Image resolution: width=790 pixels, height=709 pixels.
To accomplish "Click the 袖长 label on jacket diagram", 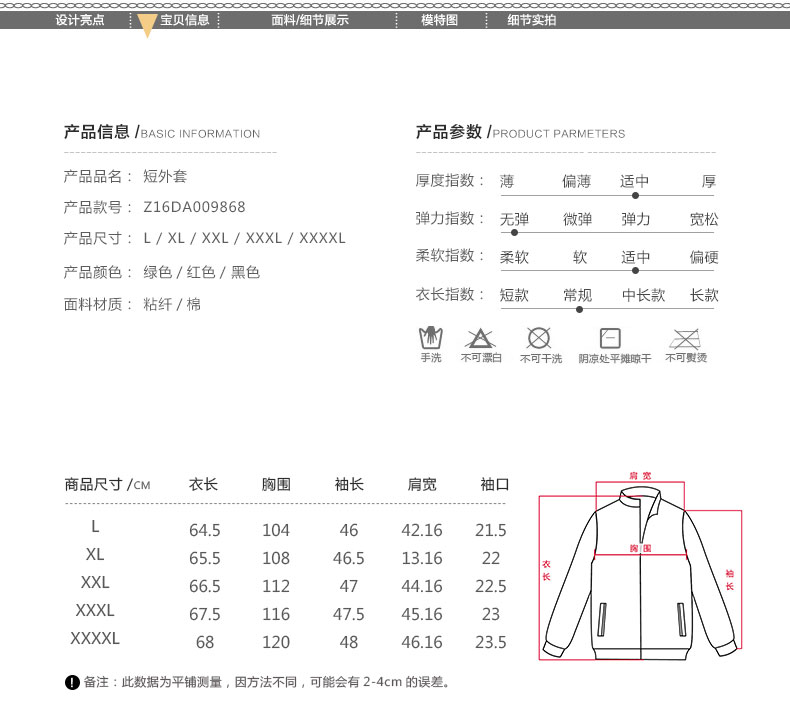I will 730,579.
